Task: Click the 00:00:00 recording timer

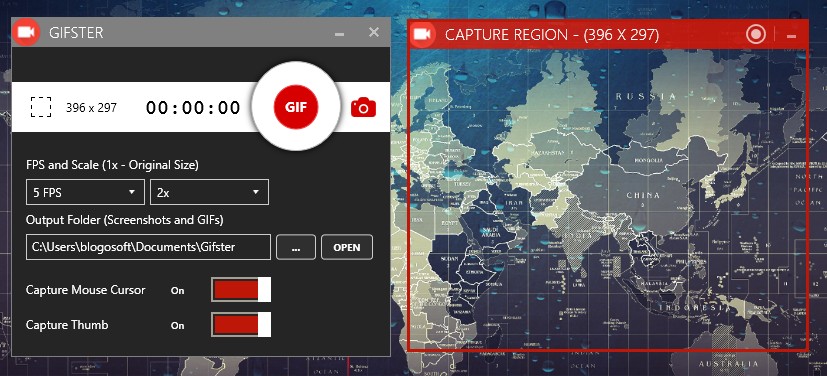Action: (193, 108)
